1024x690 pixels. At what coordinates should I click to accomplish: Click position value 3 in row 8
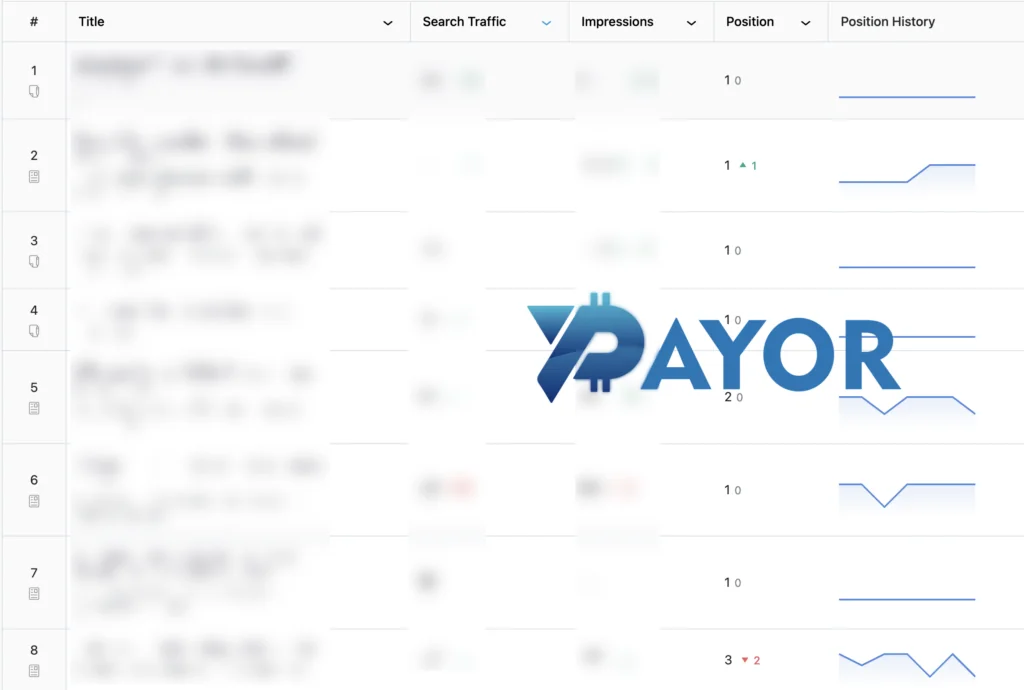728,660
